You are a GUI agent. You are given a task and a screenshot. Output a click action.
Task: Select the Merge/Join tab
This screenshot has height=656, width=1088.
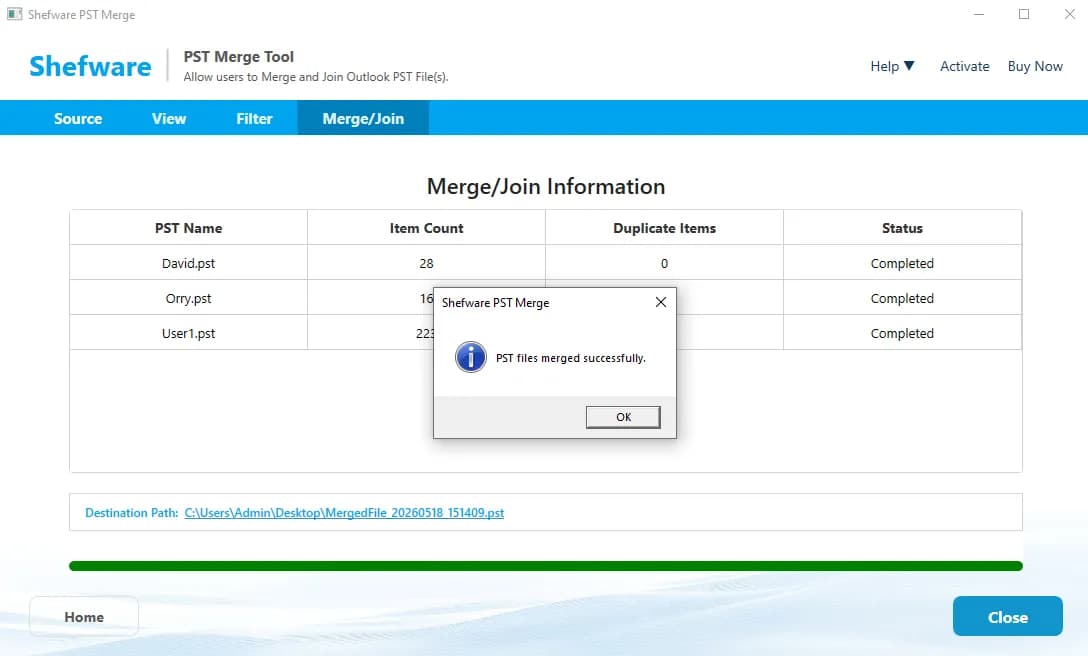point(363,119)
